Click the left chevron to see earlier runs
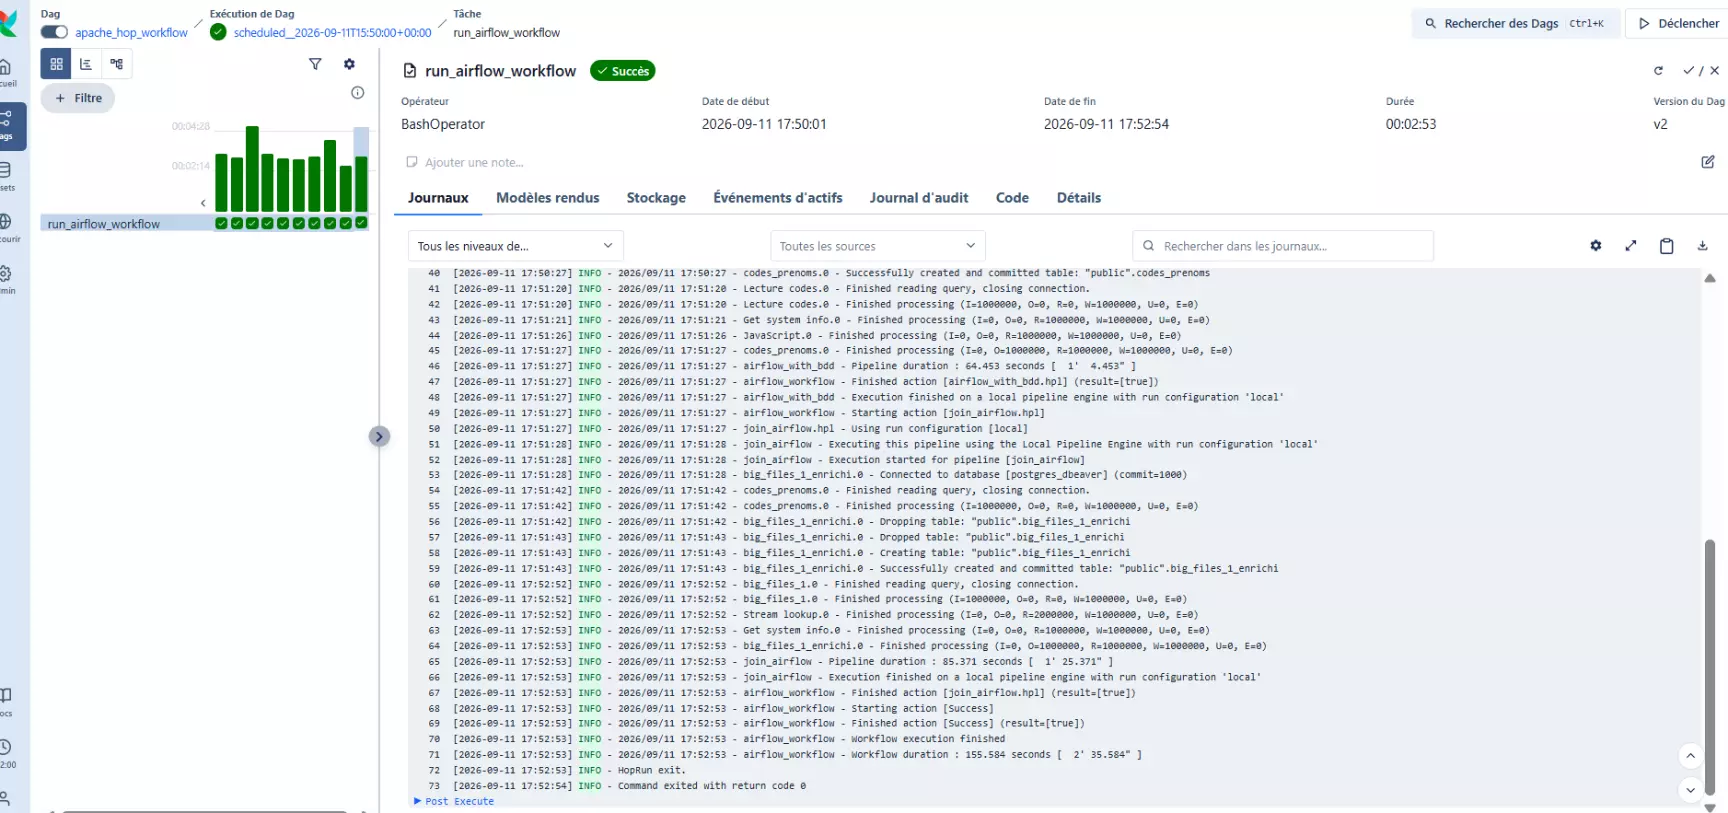Image resolution: width=1728 pixels, height=813 pixels. (x=203, y=203)
